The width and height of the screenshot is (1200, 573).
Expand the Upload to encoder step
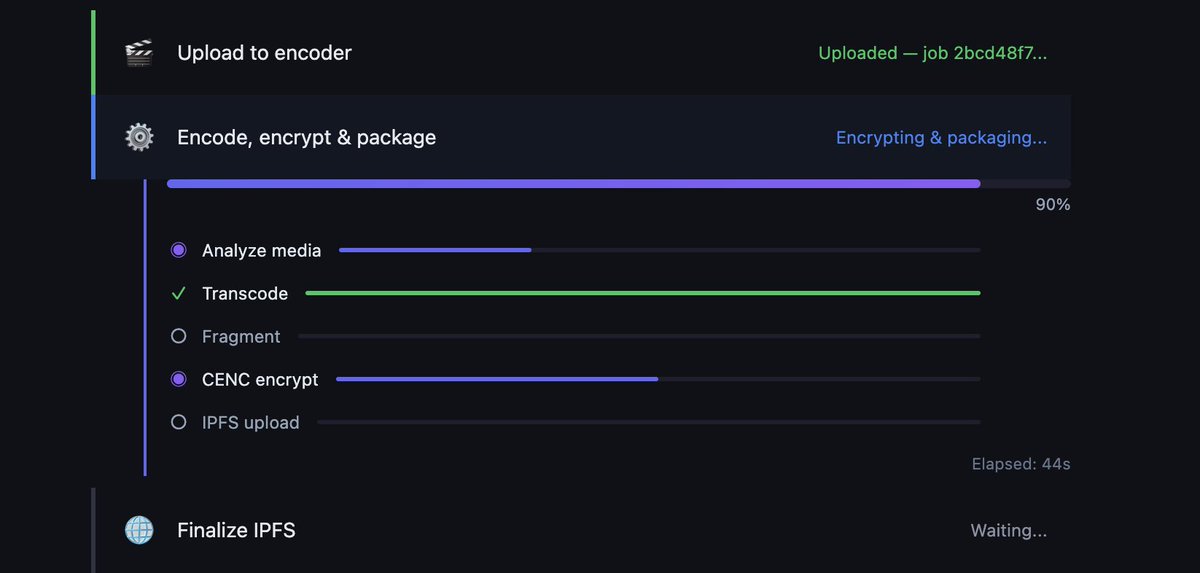[x=264, y=53]
